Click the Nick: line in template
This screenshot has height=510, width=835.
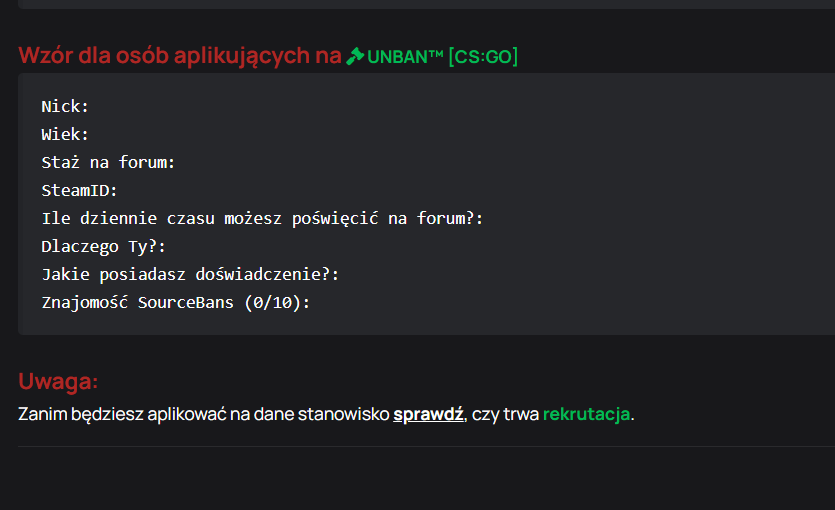click(65, 106)
